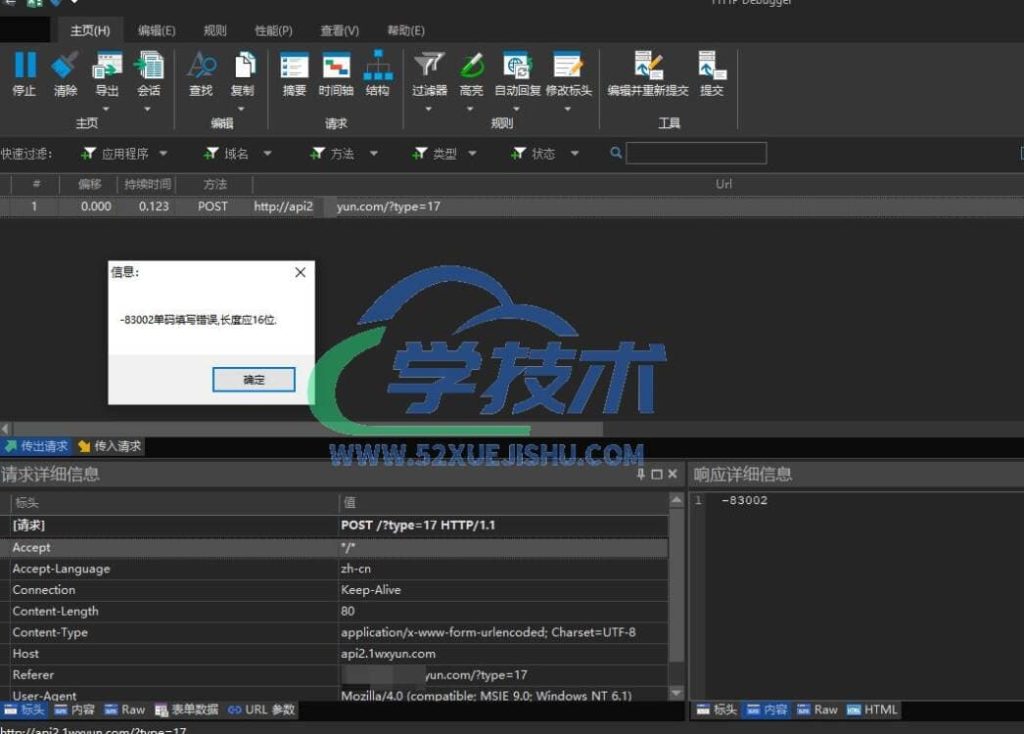This screenshot has width=1024, height=734.
Task: Select the 摘要 (Summary) view icon
Action: (294, 66)
